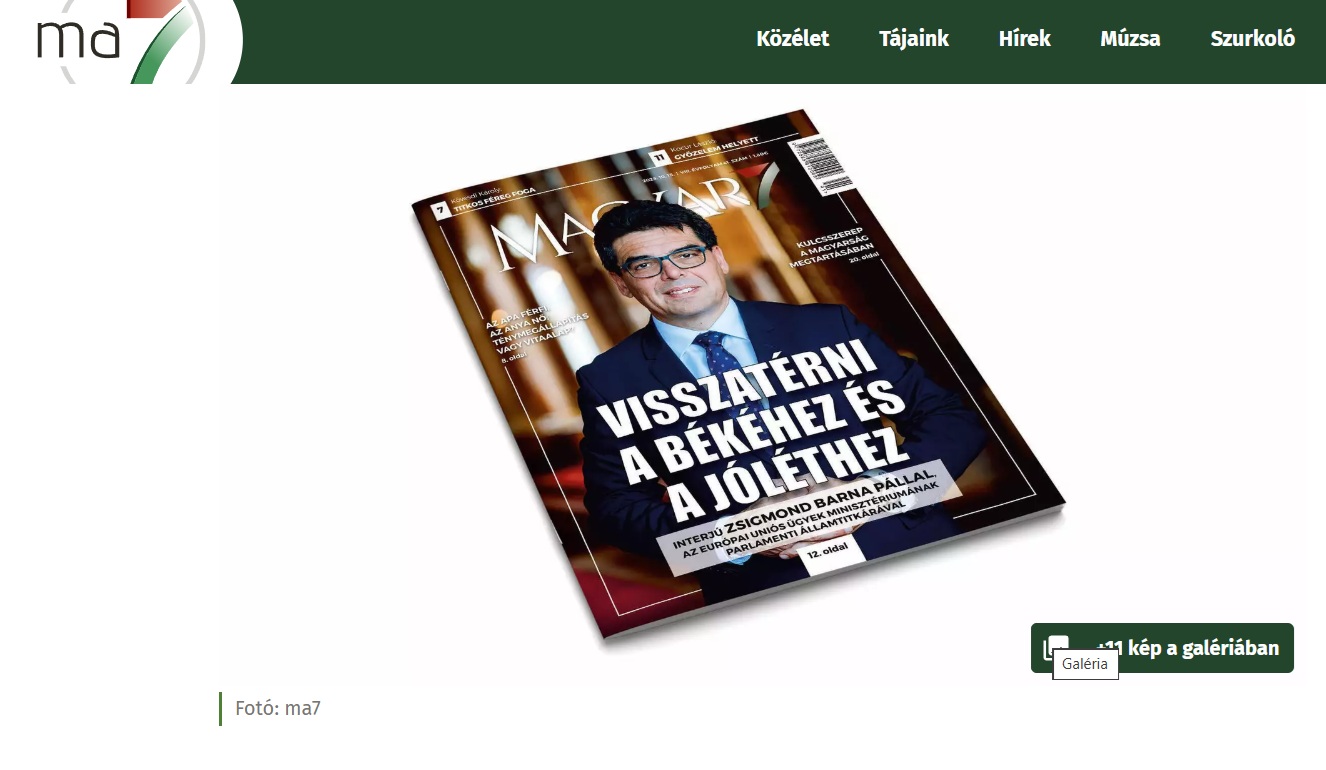Click the gallery stack icon
This screenshot has height=770, width=1326.
(1055, 647)
